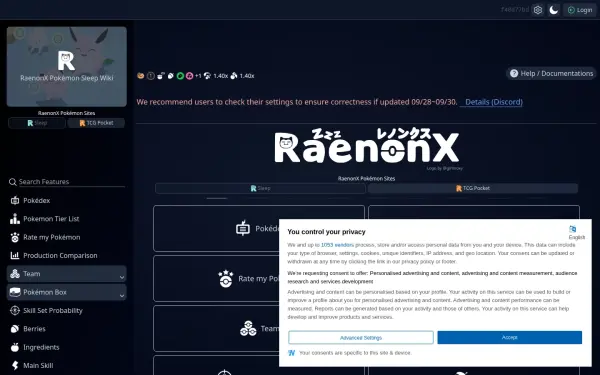Select the Sleep tab below RaenonX logo
Image resolution: width=600 pixels, height=375 pixels.
click(x=260, y=188)
